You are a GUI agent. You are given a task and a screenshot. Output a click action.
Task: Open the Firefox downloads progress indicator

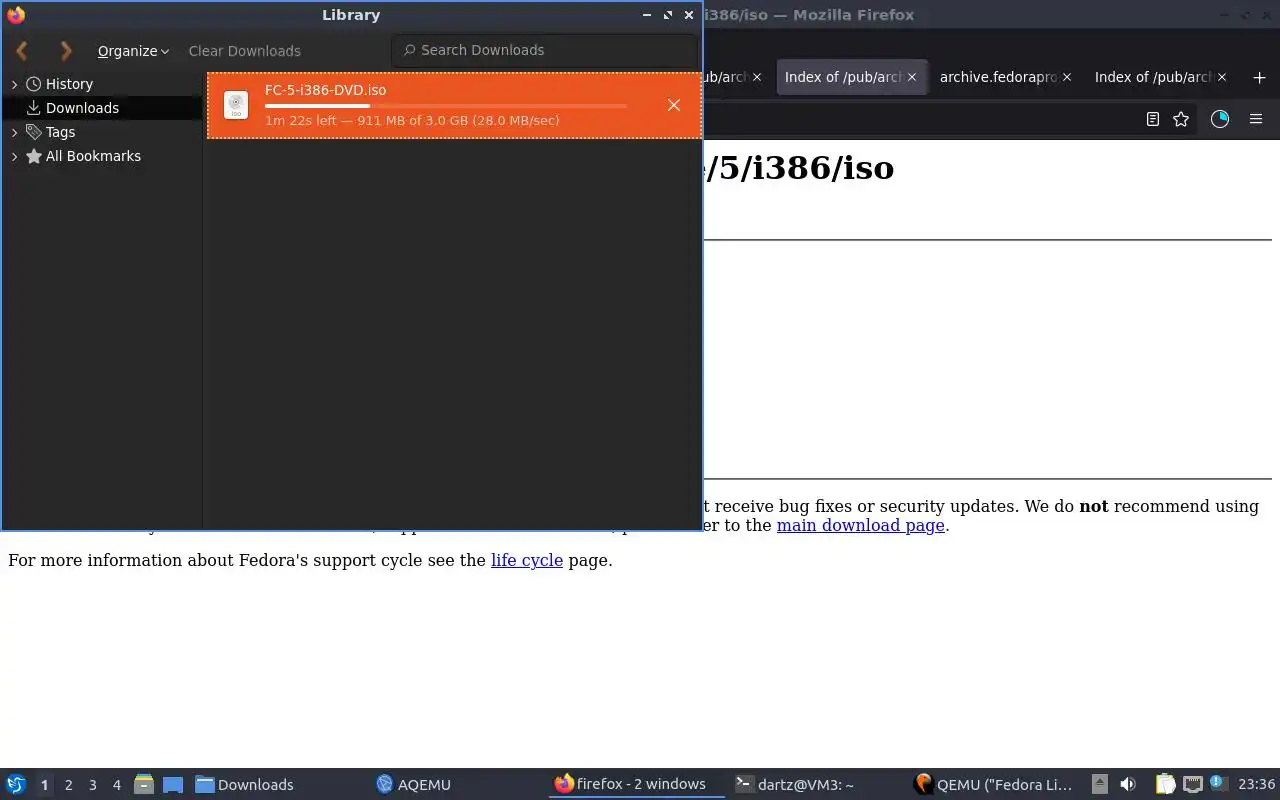[x=1219, y=119]
